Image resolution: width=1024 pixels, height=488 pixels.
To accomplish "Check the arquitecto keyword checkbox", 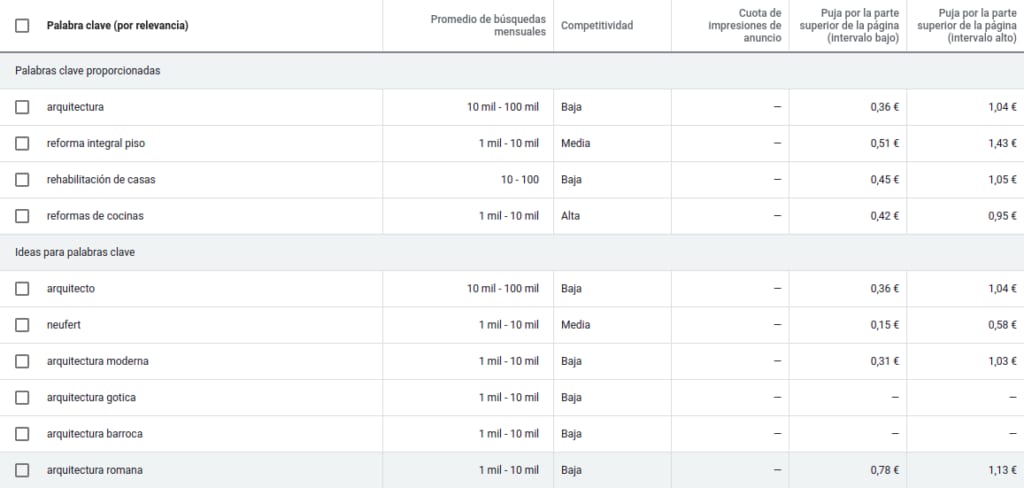I will (22, 289).
